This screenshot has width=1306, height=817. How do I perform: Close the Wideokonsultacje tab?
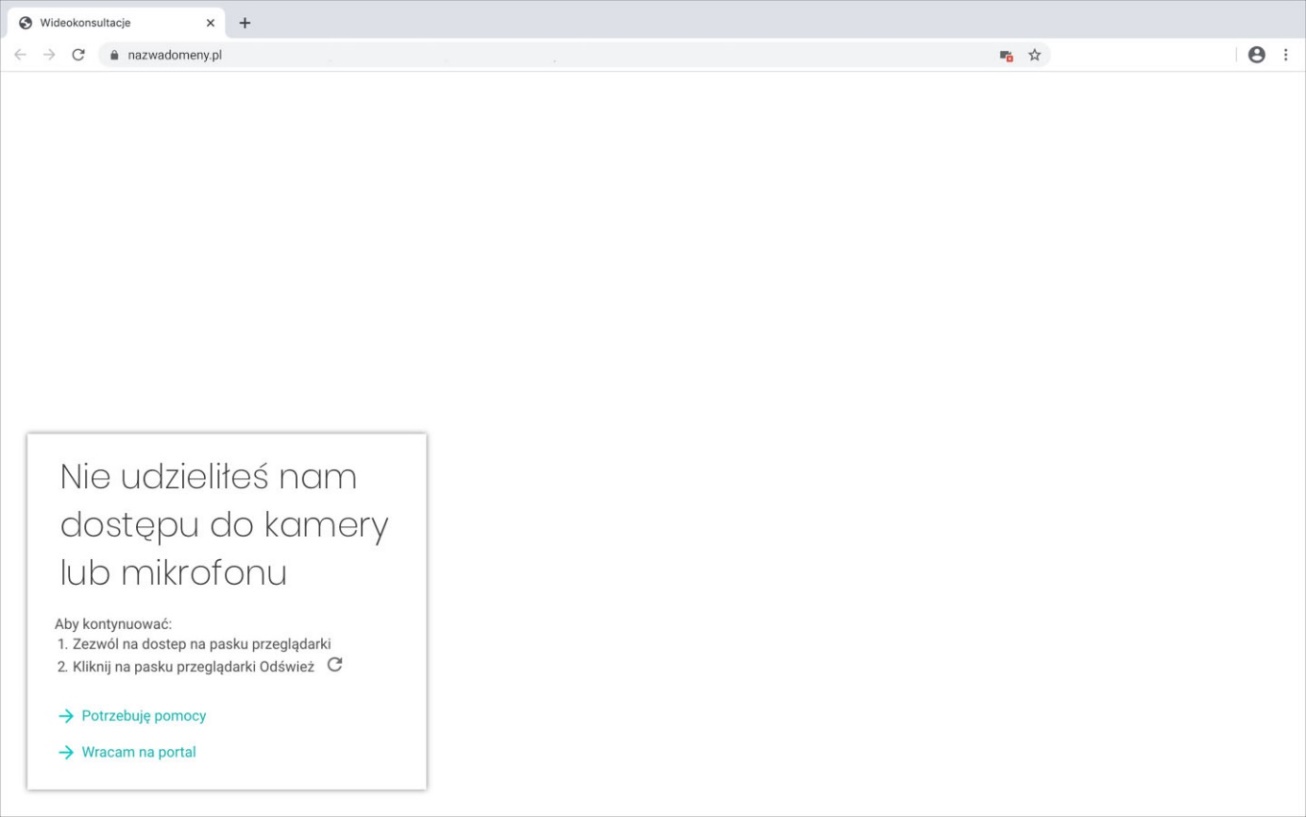tap(209, 20)
